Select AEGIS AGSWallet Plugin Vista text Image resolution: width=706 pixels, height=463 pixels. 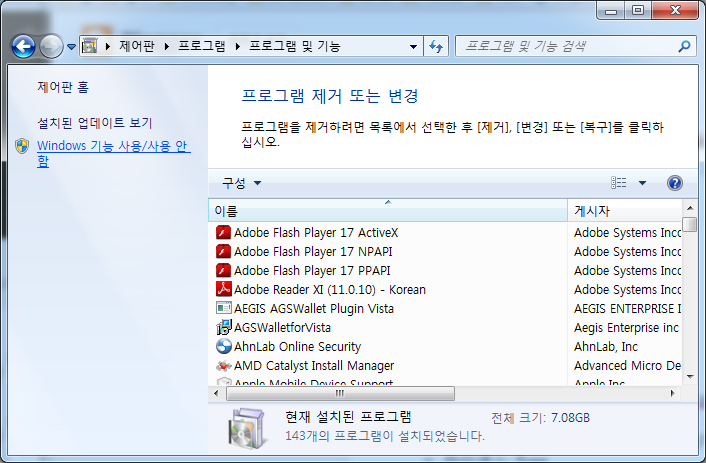(314, 309)
